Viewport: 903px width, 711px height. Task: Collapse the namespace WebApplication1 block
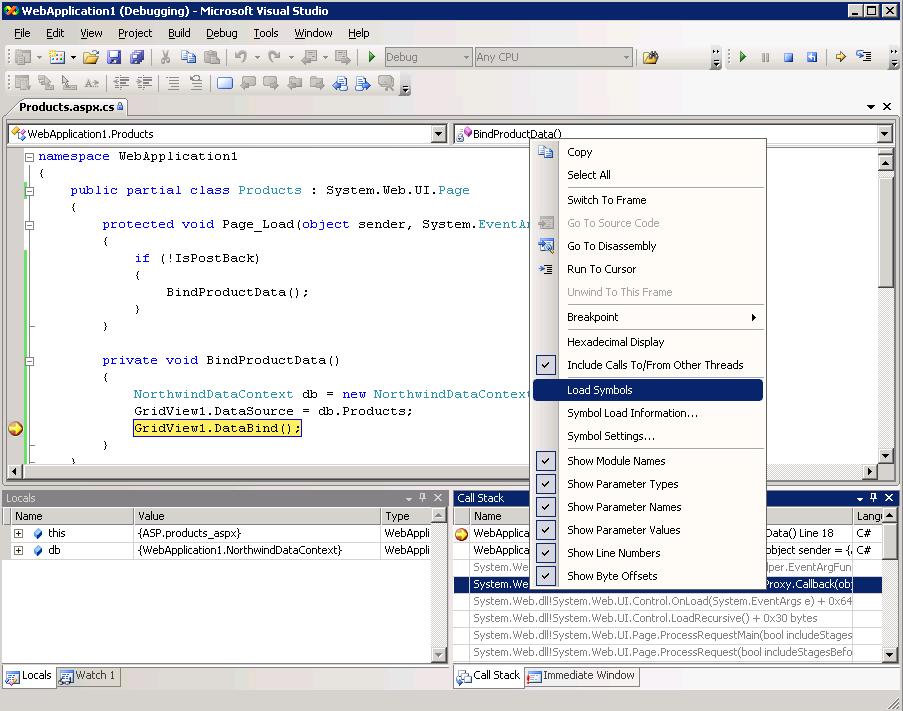29,157
